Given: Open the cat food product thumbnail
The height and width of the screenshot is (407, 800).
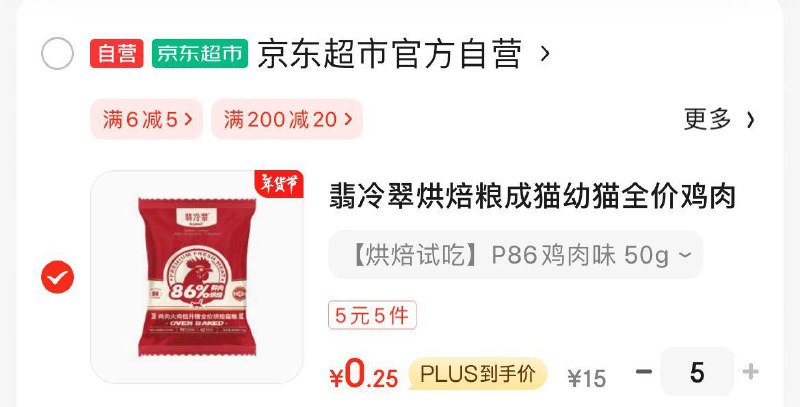Looking at the screenshot, I should [197, 277].
